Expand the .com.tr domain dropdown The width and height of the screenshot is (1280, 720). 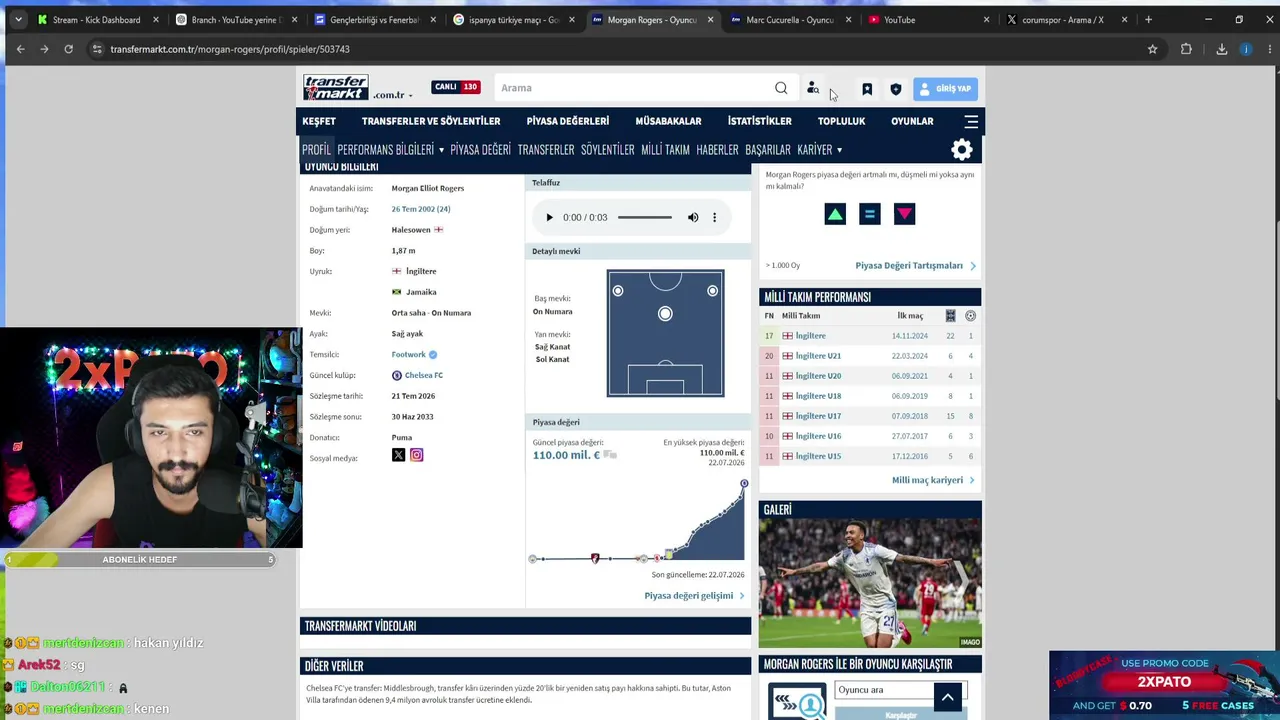pyautogui.click(x=393, y=95)
